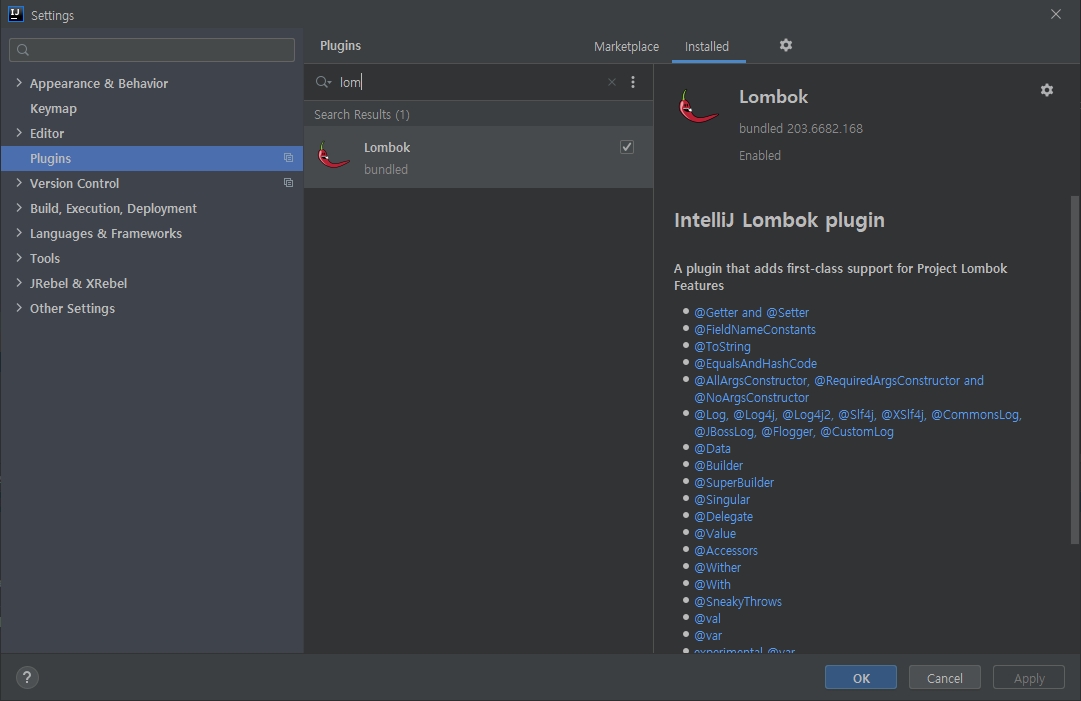Open the @NoArgsConstructor link
Viewport: 1081px width, 701px height.
coord(751,398)
